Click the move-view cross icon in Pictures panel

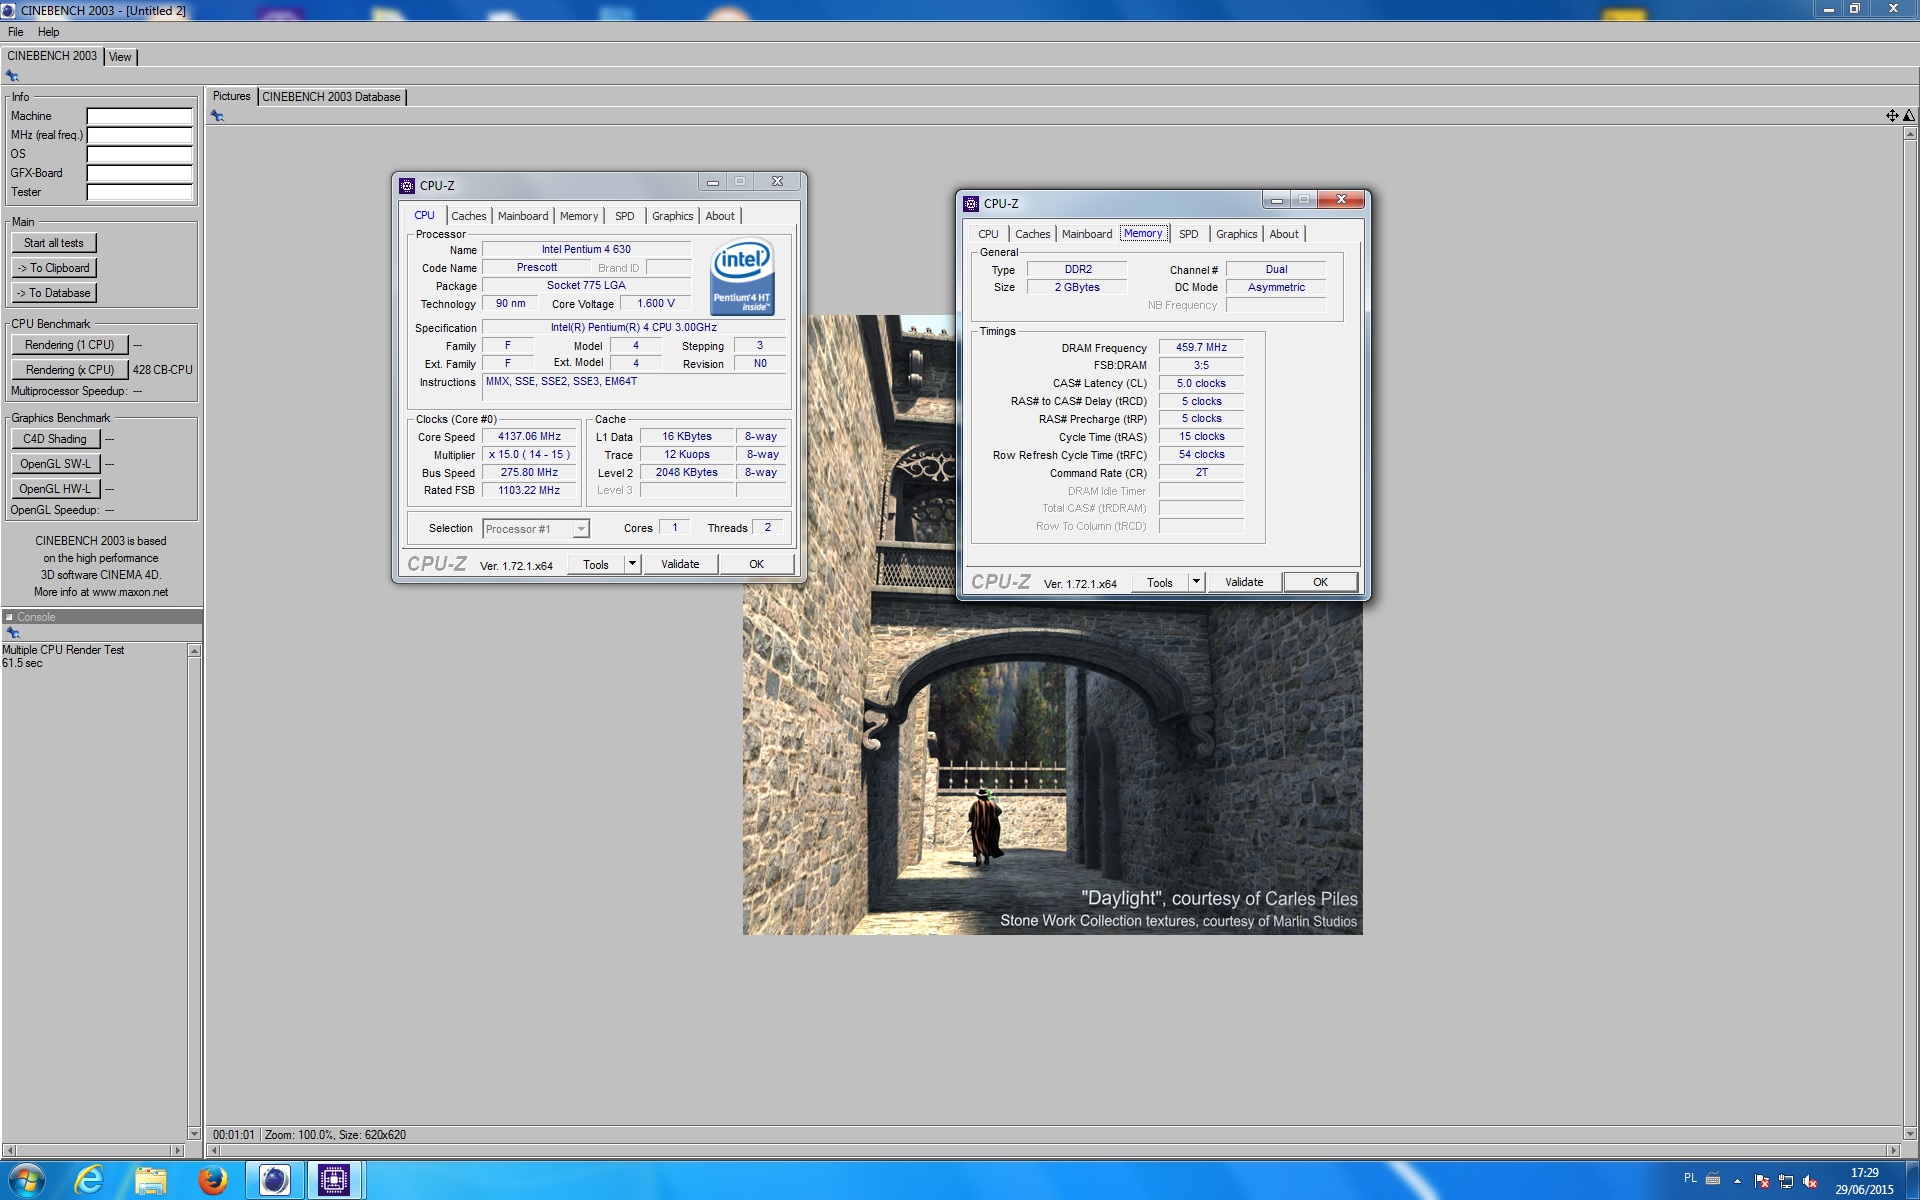click(1891, 116)
